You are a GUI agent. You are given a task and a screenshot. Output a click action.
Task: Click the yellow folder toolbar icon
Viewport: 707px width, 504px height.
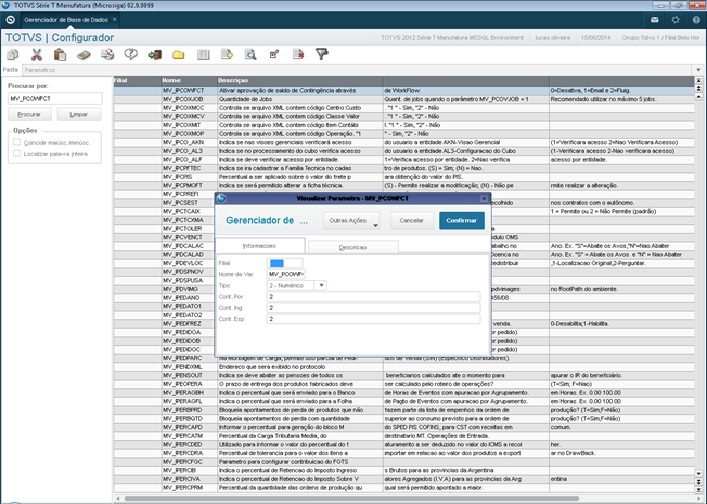(x=178, y=55)
